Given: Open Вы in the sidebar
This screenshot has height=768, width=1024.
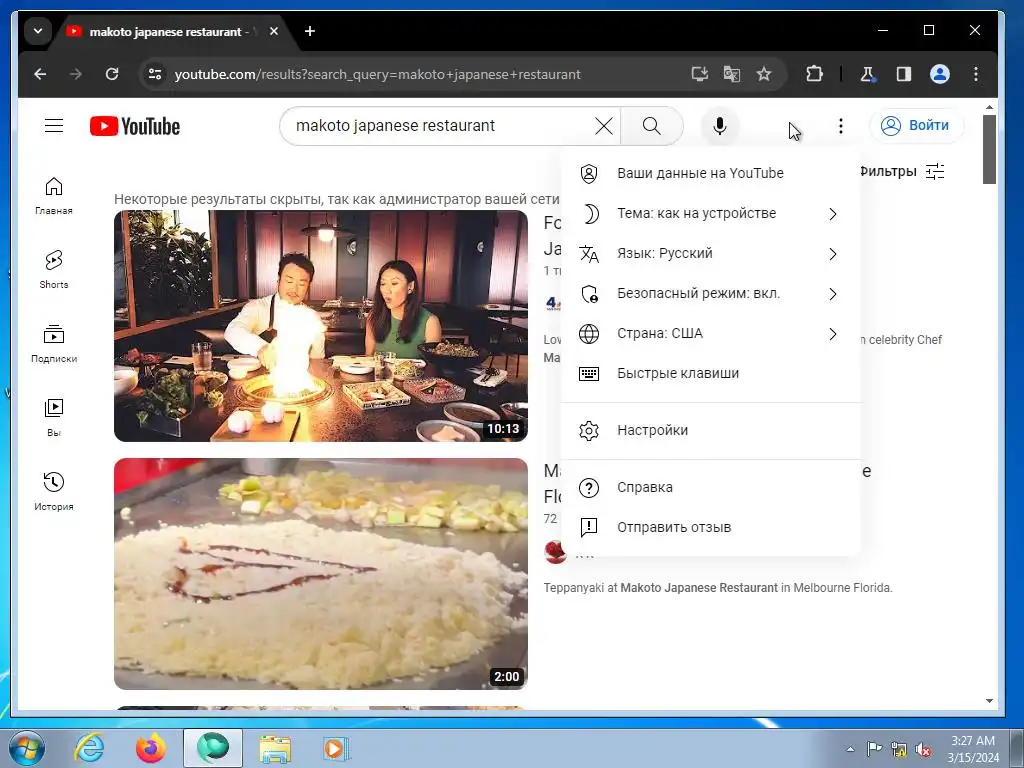Looking at the screenshot, I should pos(54,417).
